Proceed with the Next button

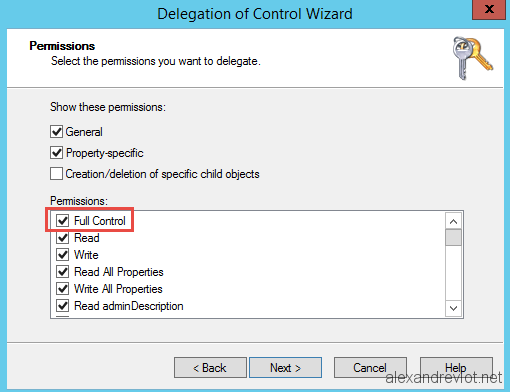coord(285,368)
